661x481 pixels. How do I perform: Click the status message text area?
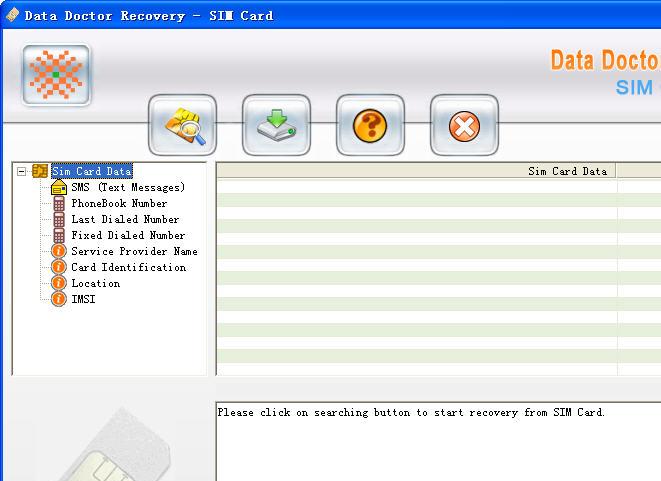(x=438, y=440)
